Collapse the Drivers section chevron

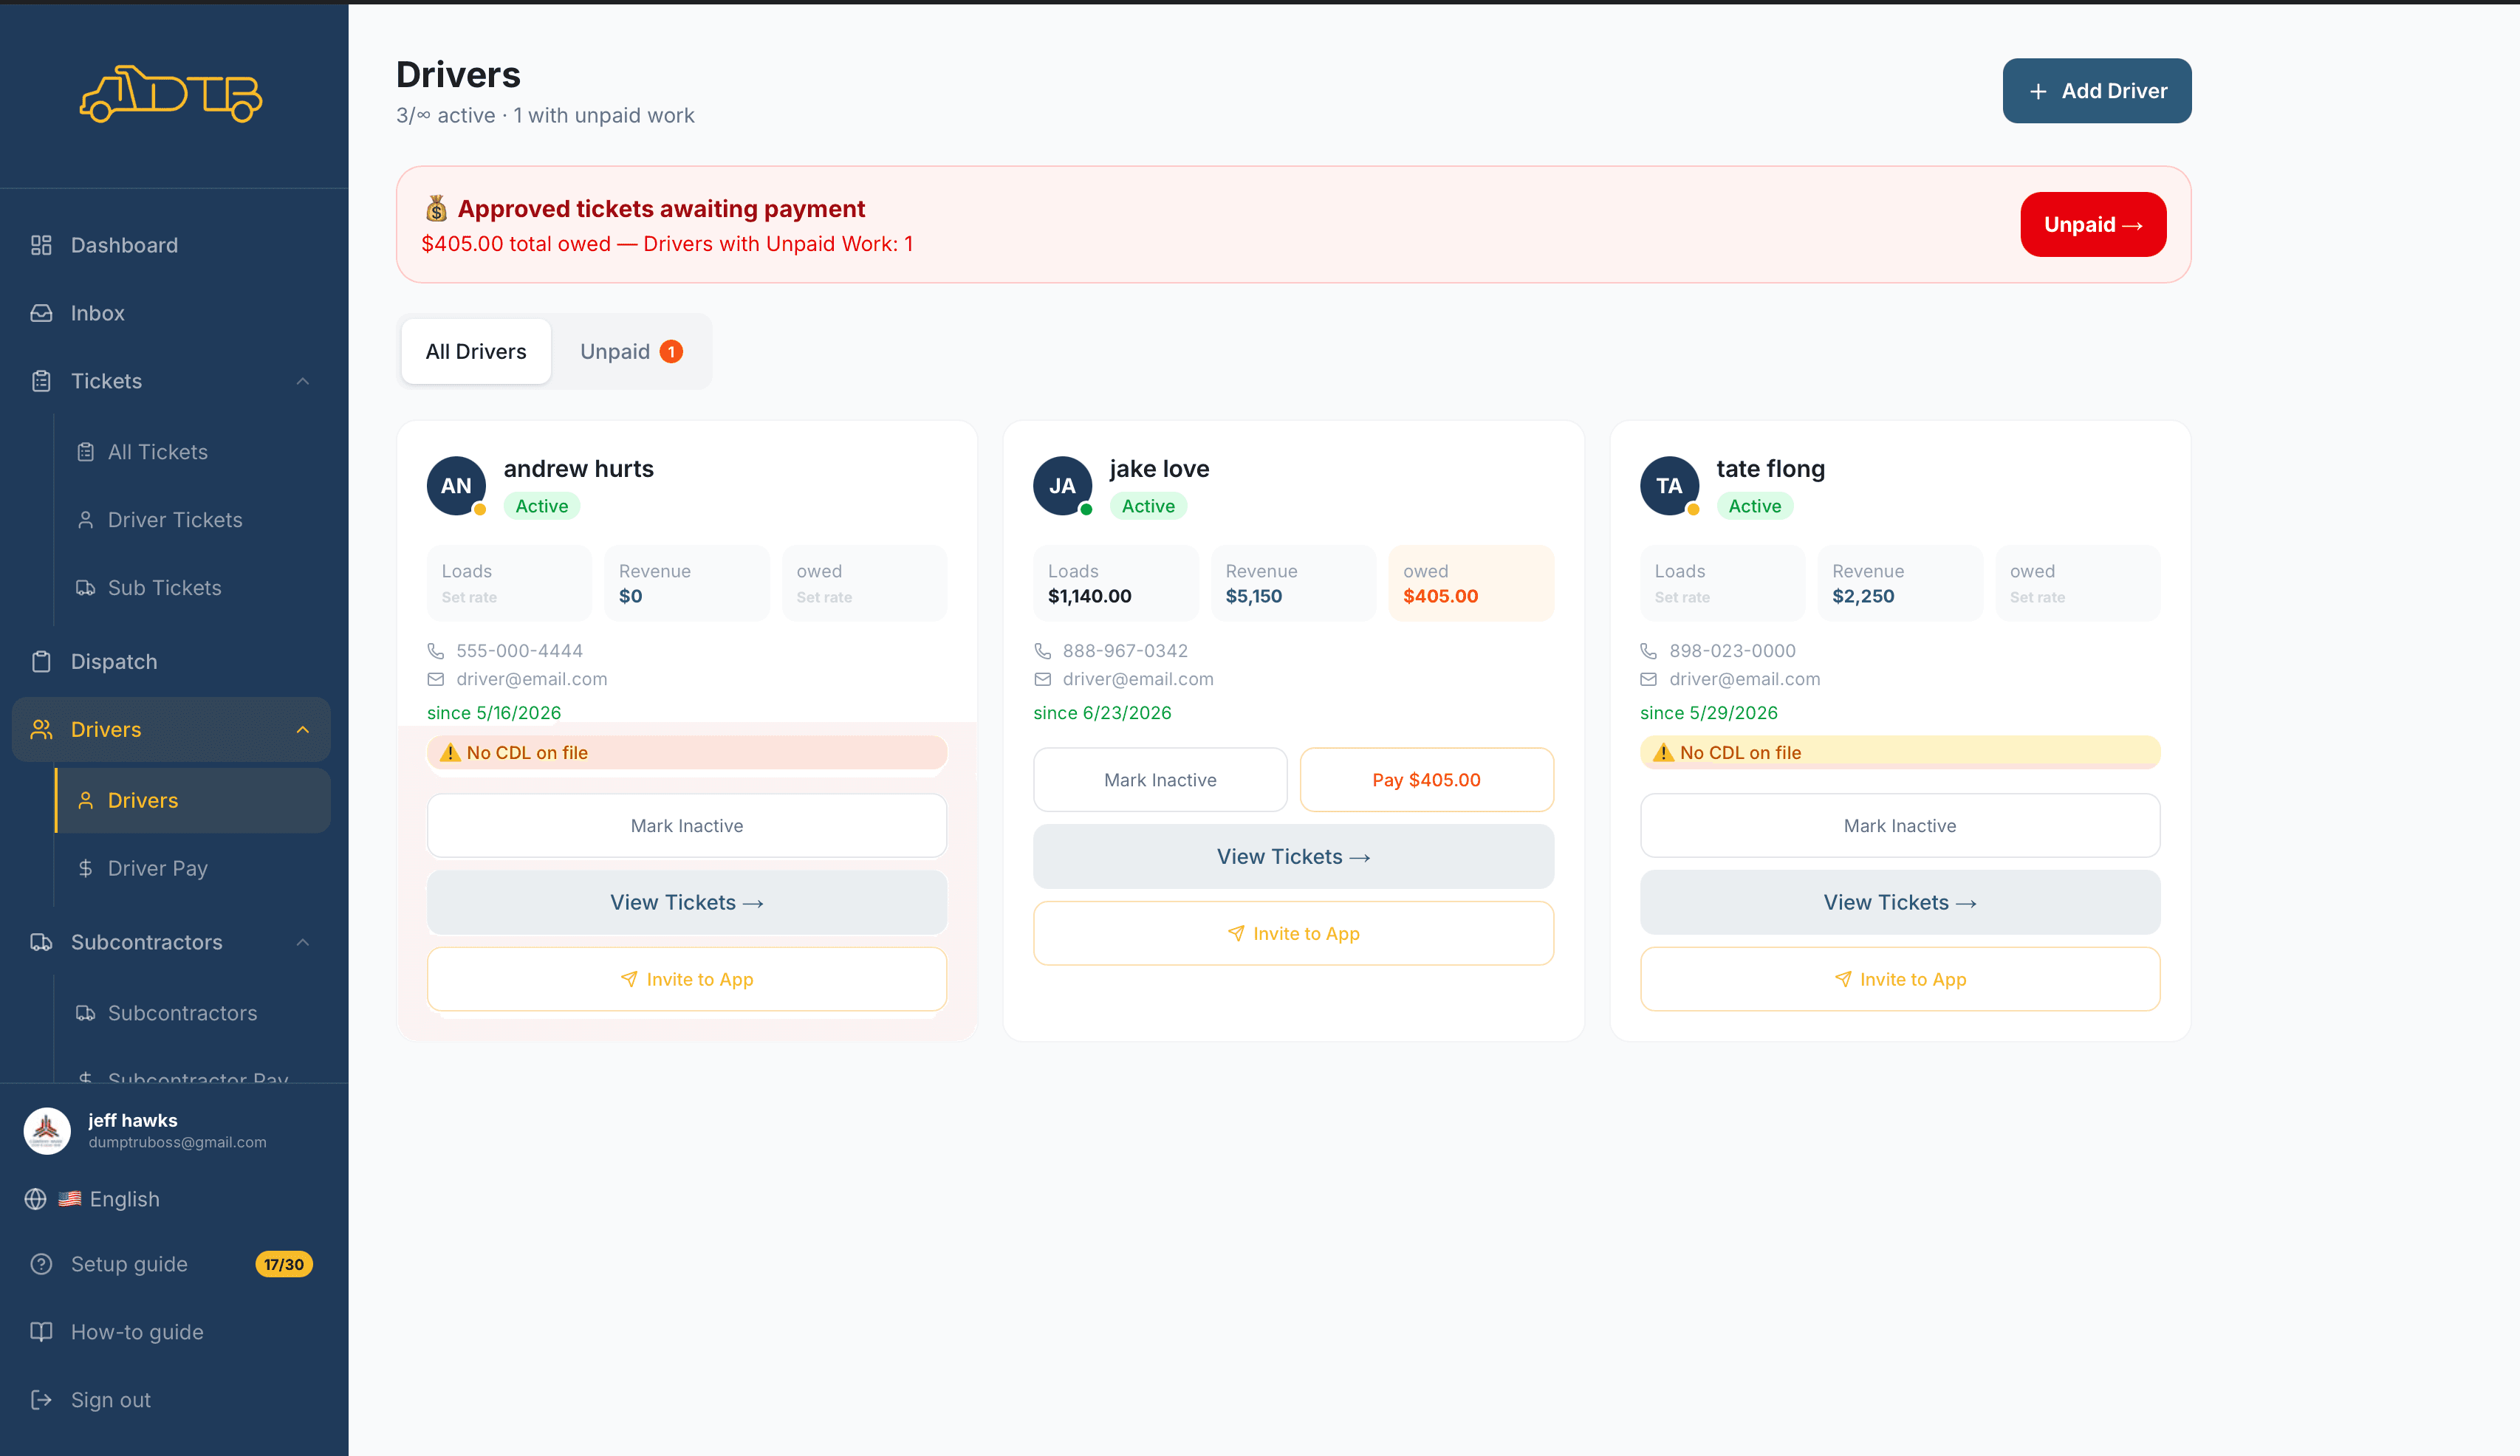coord(303,730)
